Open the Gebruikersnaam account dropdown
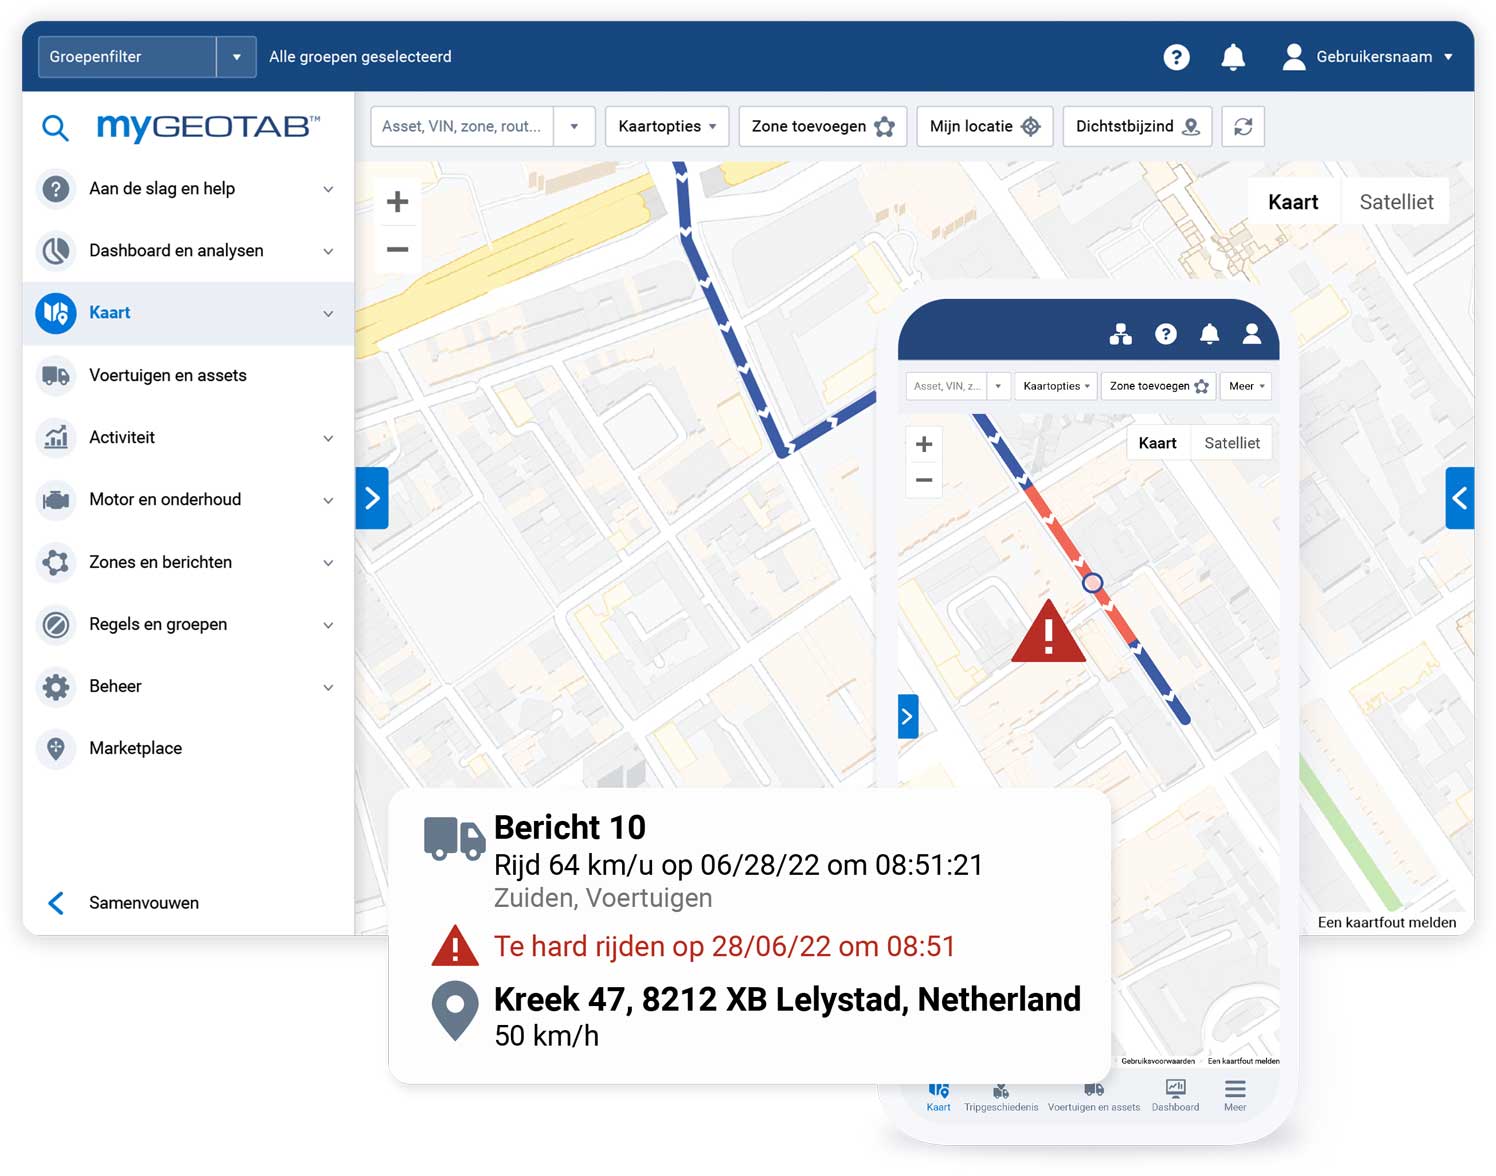Screen dimensions: 1496x1176 click(x=1448, y=57)
